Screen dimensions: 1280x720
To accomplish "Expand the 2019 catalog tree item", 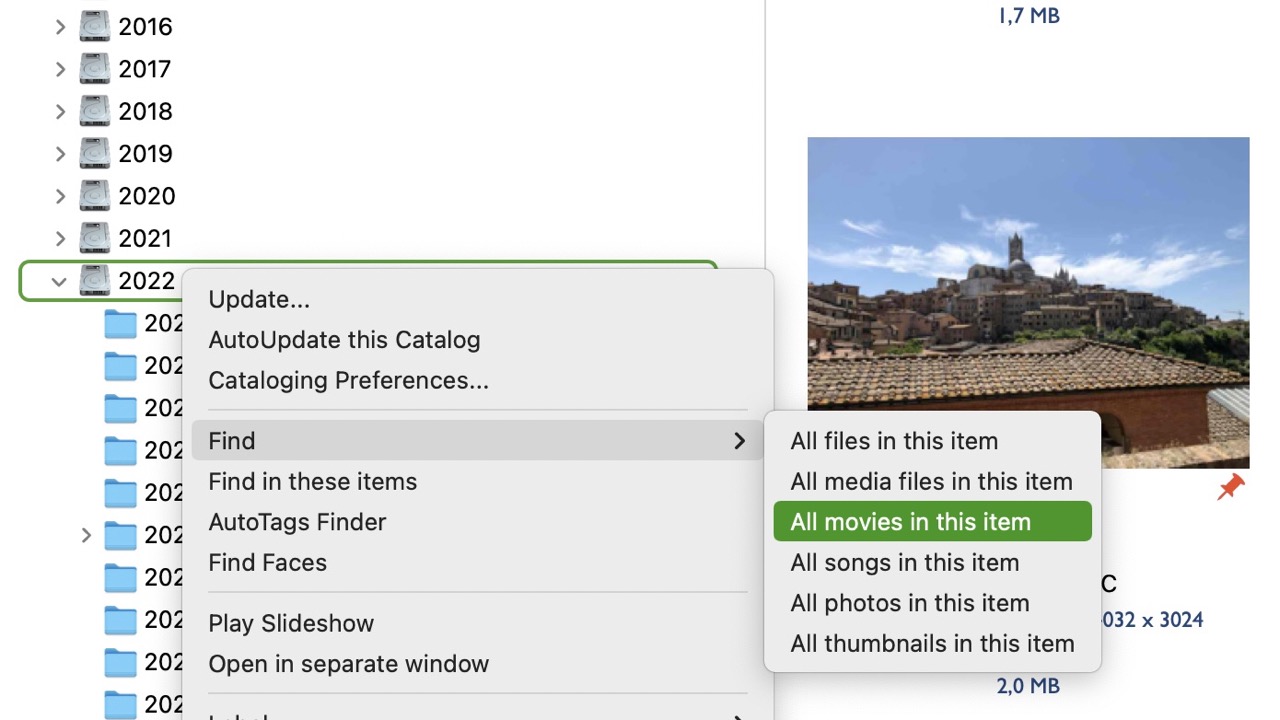I will click(60, 154).
